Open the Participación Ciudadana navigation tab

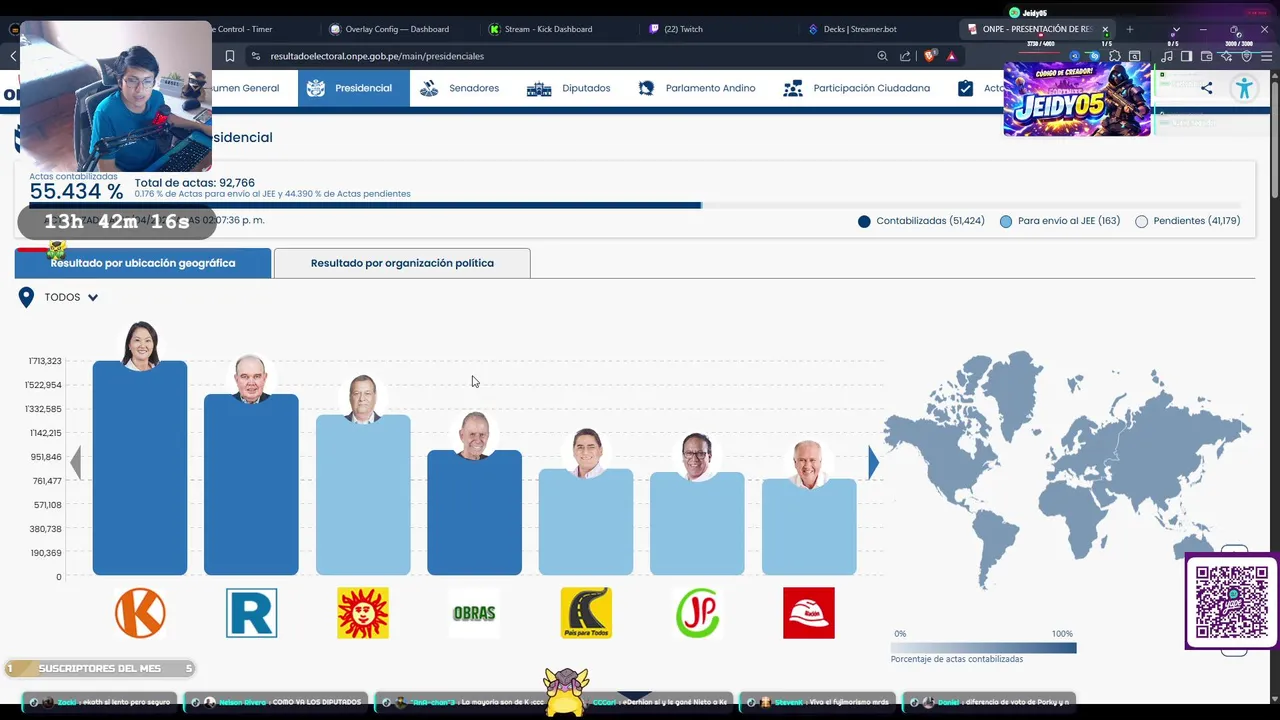click(857, 88)
